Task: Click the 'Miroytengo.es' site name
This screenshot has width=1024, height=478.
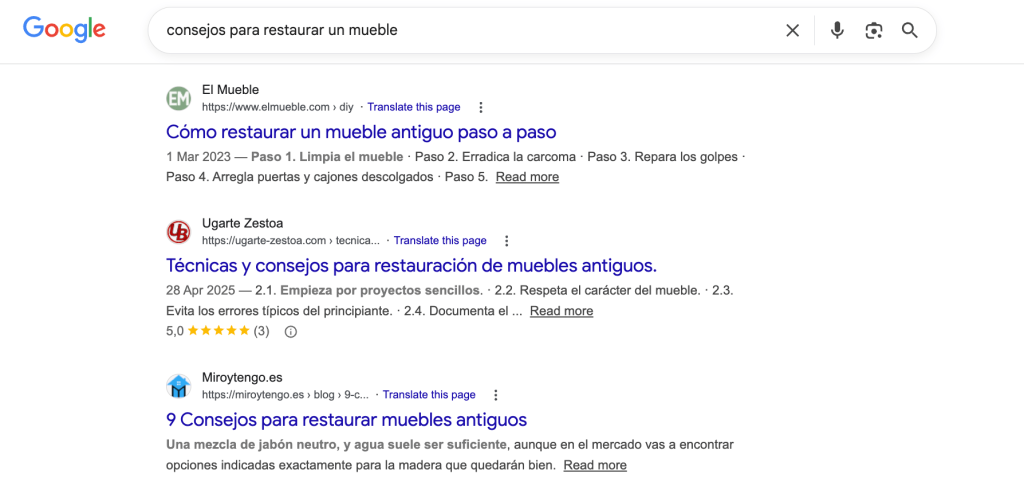Action: pyautogui.click(x=242, y=377)
